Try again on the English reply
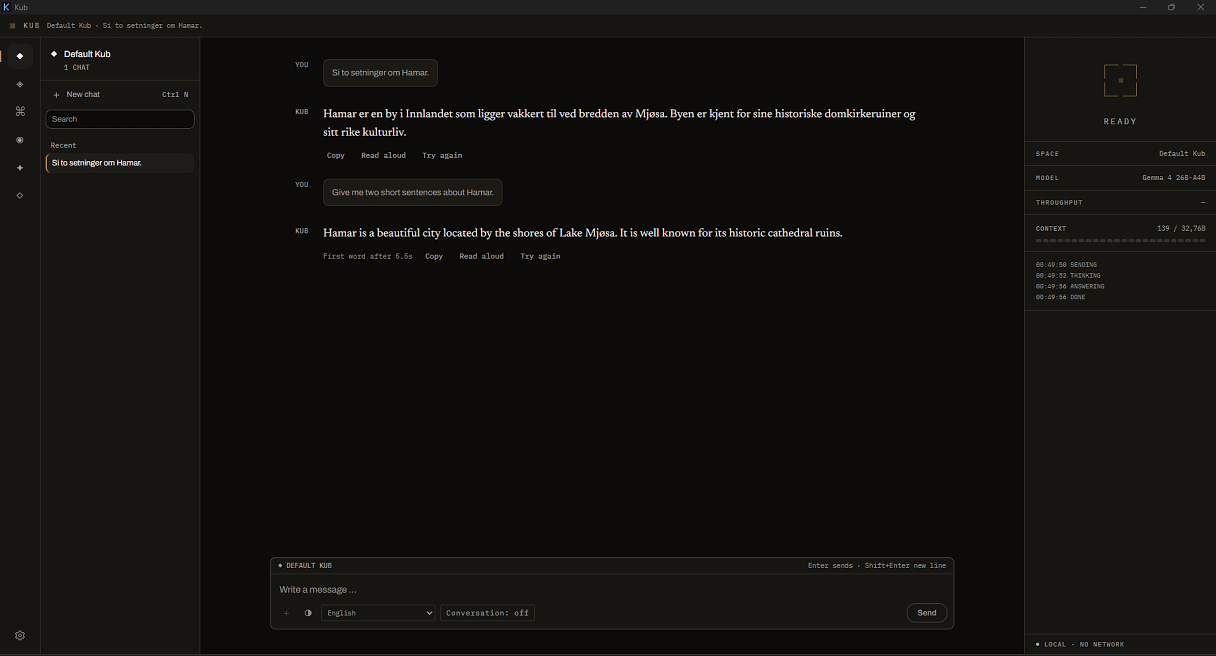The width and height of the screenshot is (1216, 656). point(540,256)
